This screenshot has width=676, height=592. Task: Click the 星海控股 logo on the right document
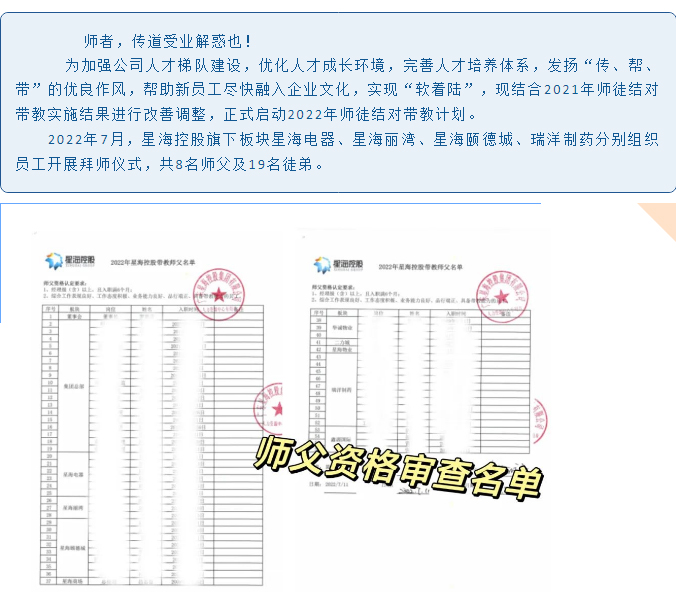tap(338, 265)
